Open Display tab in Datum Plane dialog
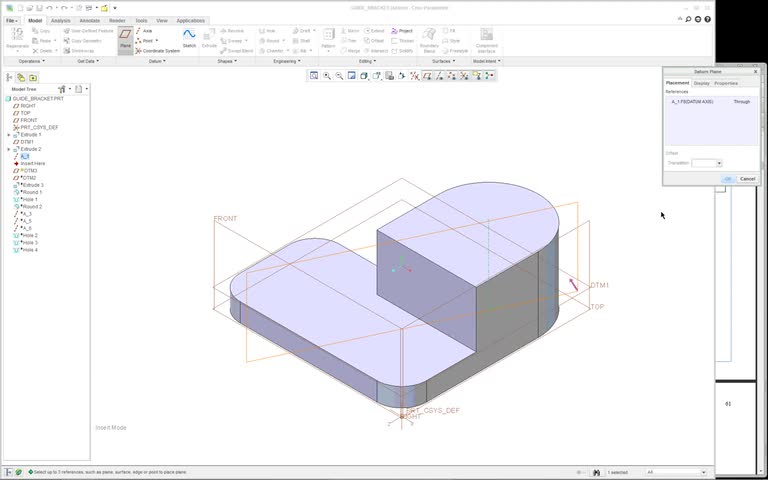Image resolution: width=768 pixels, height=480 pixels. click(x=701, y=83)
